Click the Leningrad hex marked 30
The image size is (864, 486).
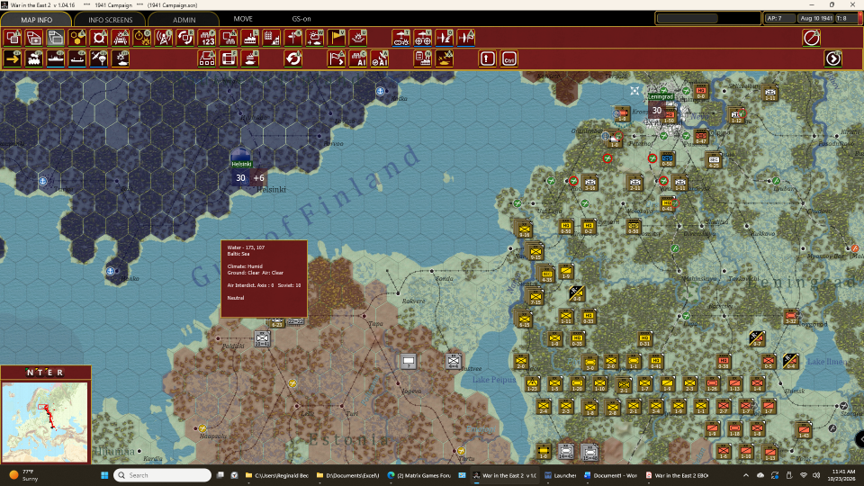(657, 110)
